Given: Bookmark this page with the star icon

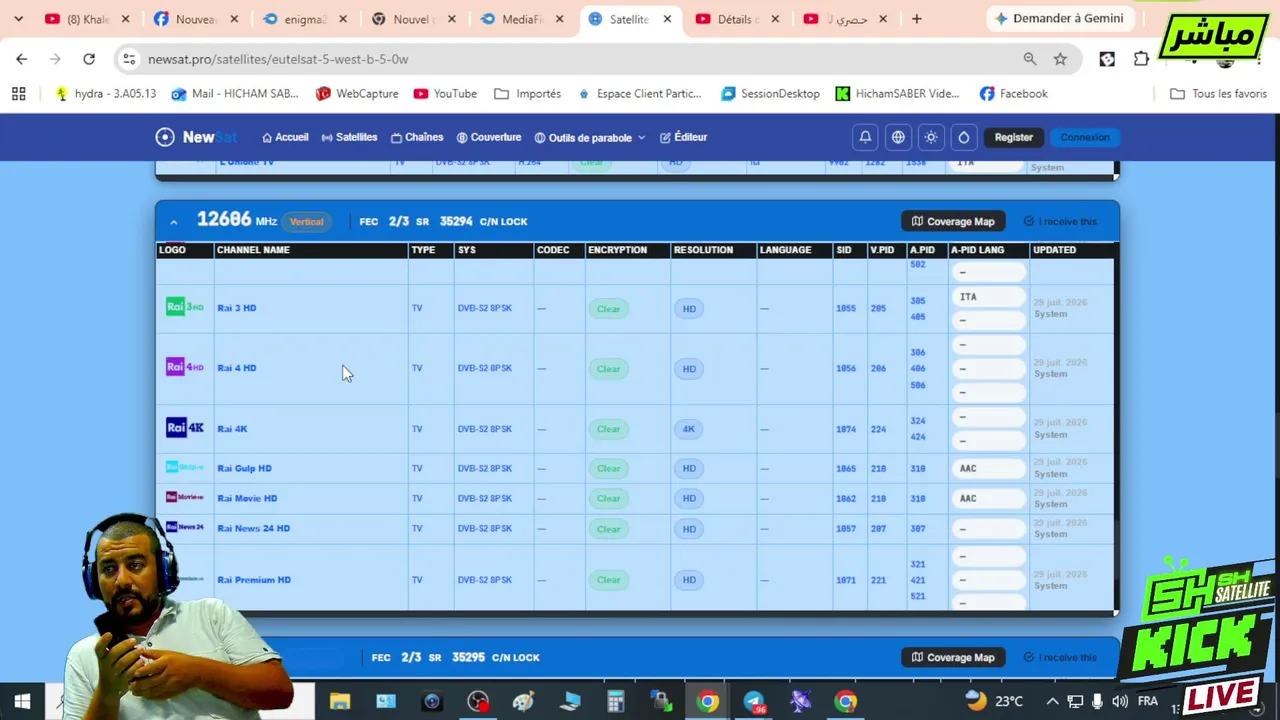Looking at the screenshot, I should click(x=1060, y=59).
